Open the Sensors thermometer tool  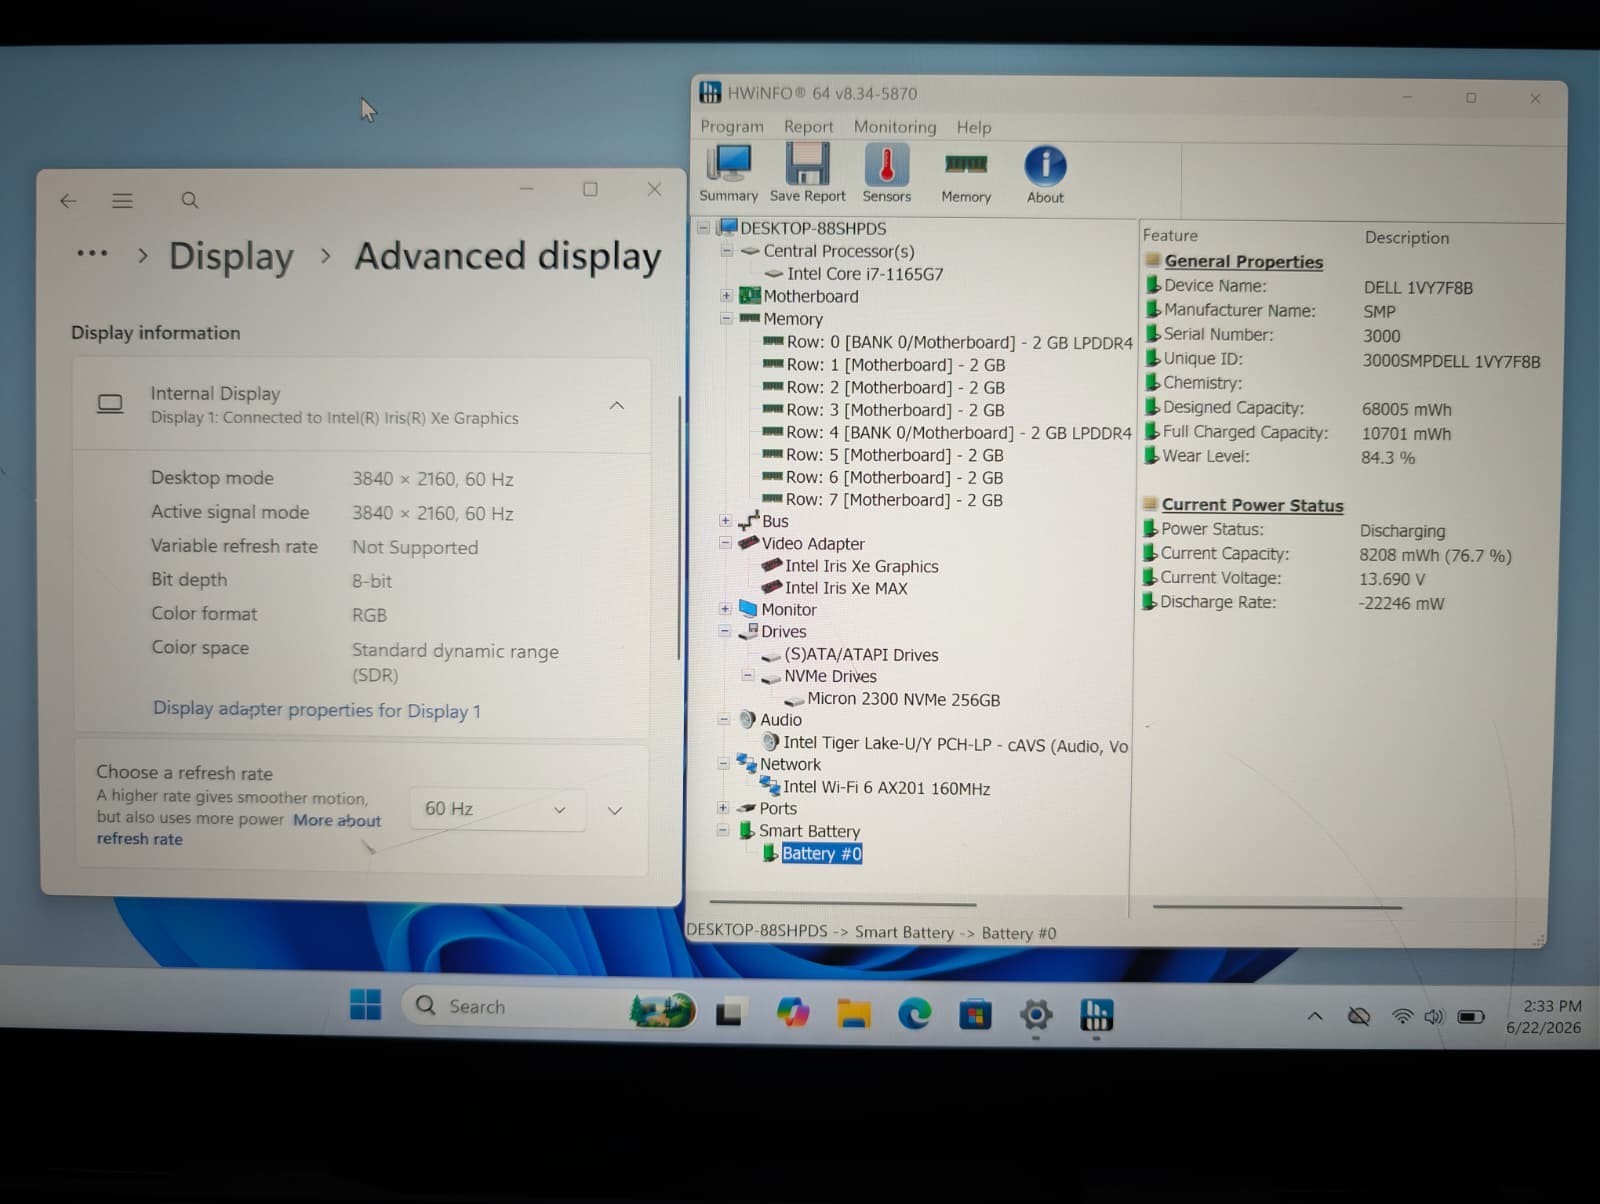pyautogui.click(x=886, y=173)
